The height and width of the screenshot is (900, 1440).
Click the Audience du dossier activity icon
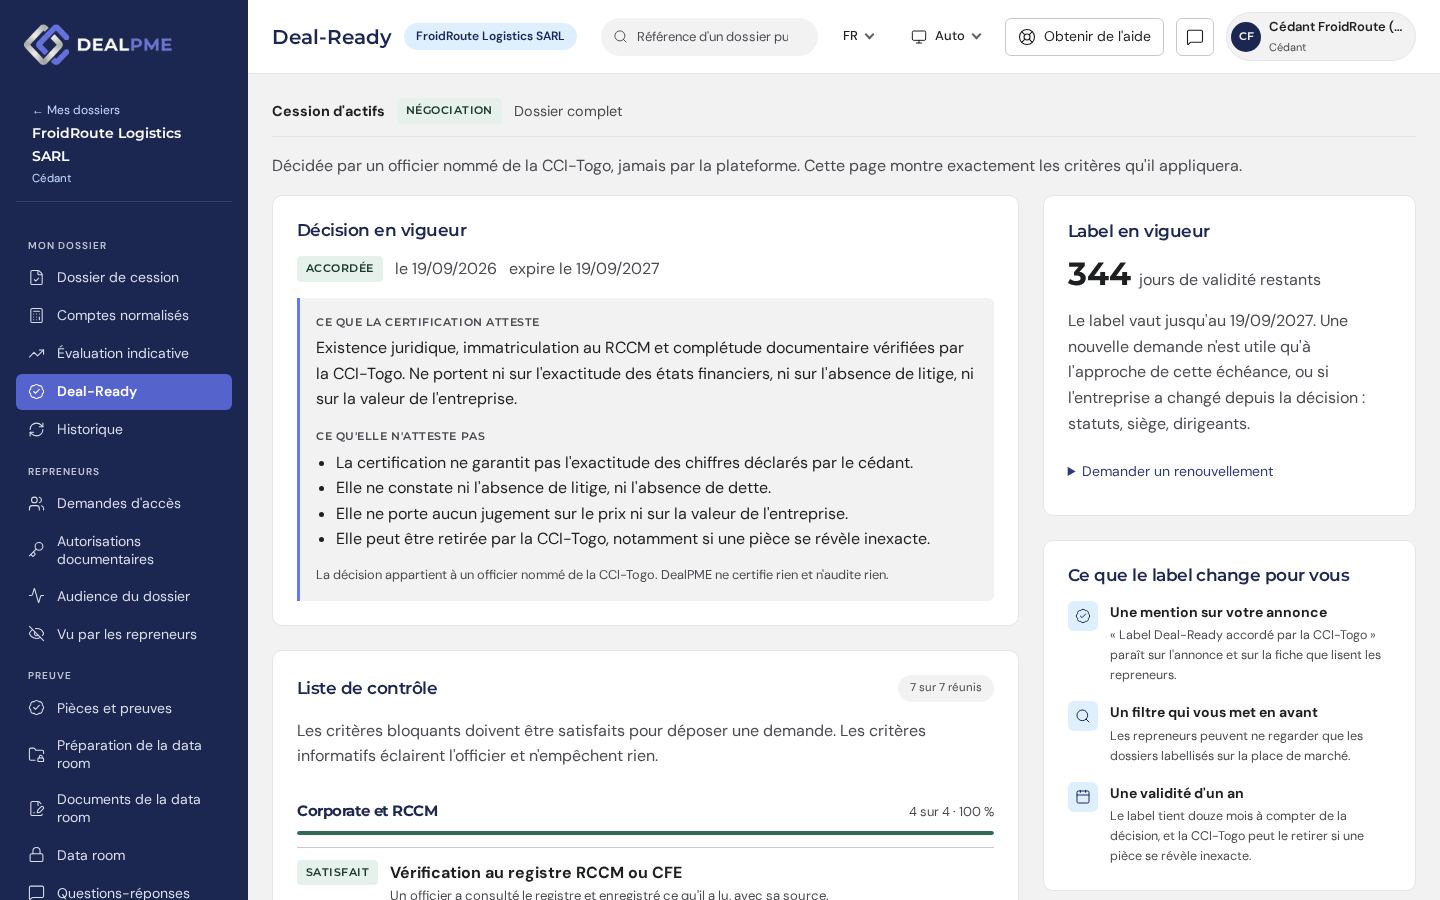coord(37,597)
